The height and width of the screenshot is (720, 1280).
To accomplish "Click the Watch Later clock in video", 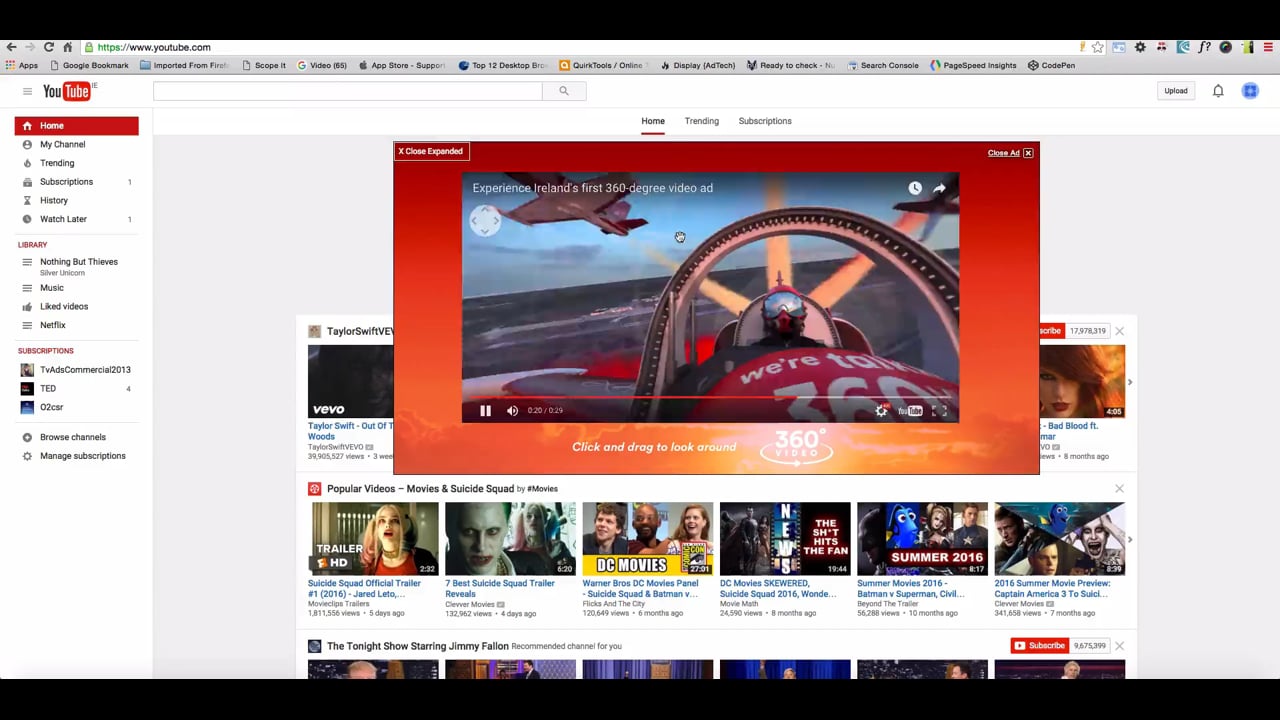I will pos(915,188).
